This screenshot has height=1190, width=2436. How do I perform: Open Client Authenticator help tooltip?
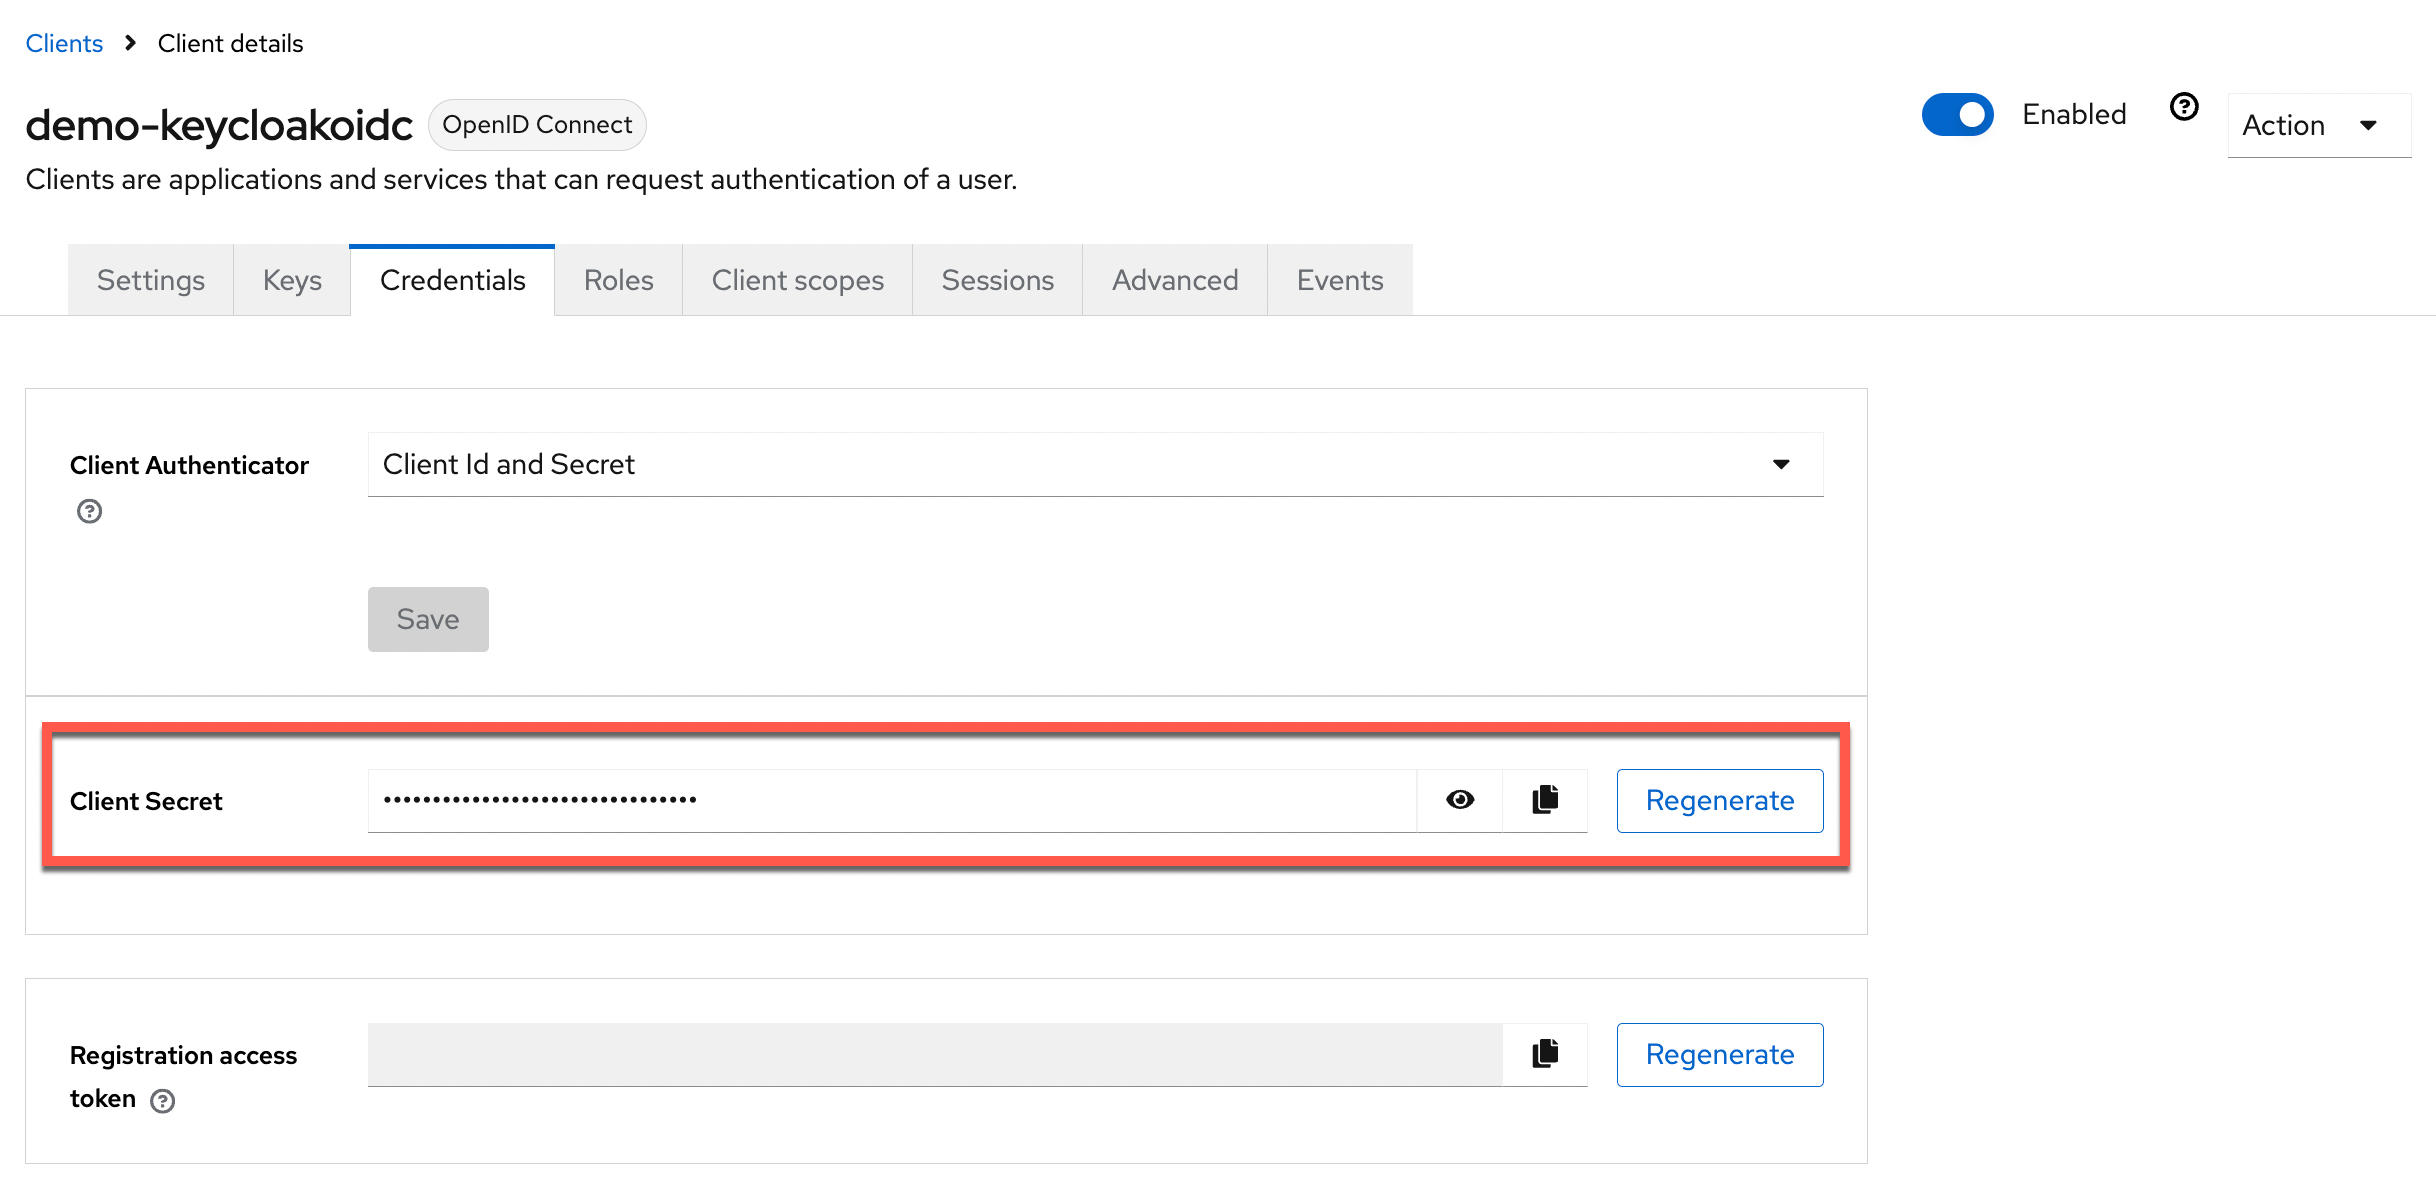pyautogui.click(x=90, y=512)
